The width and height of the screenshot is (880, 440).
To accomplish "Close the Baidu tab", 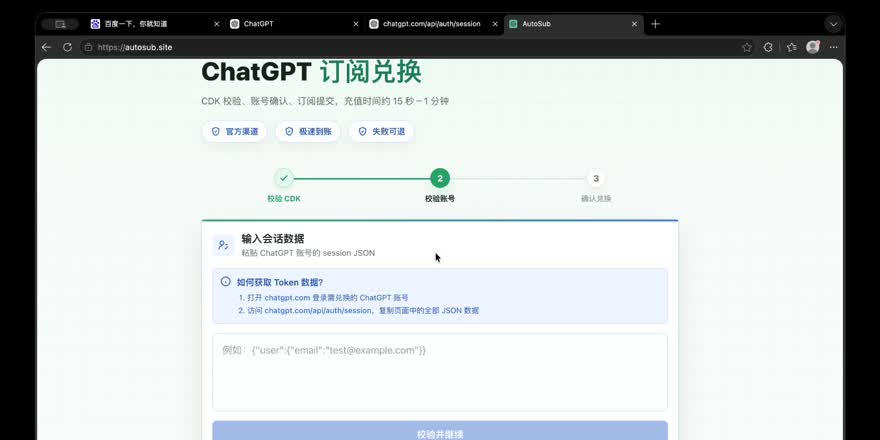I will tap(217, 24).
